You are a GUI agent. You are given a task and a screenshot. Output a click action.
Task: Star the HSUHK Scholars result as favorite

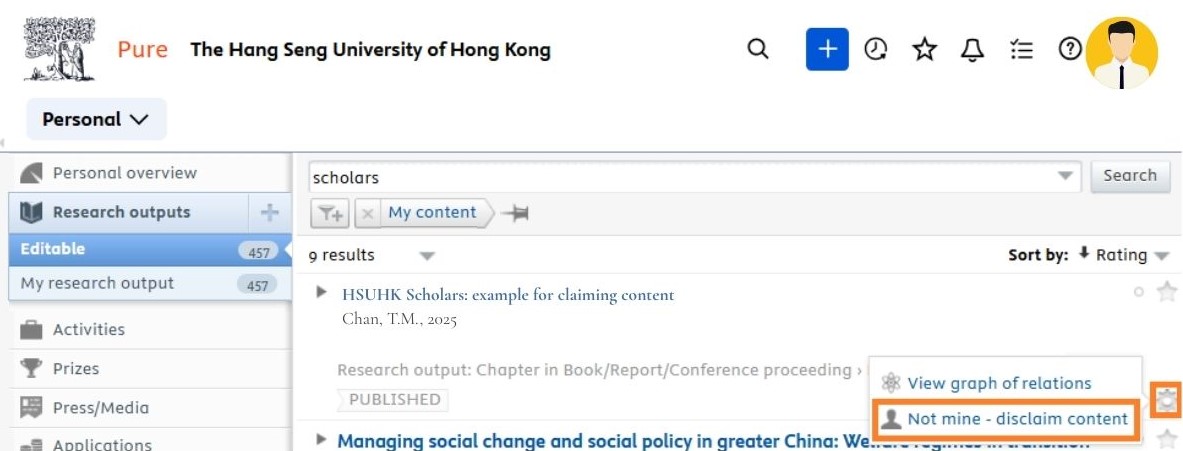click(1166, 293)
